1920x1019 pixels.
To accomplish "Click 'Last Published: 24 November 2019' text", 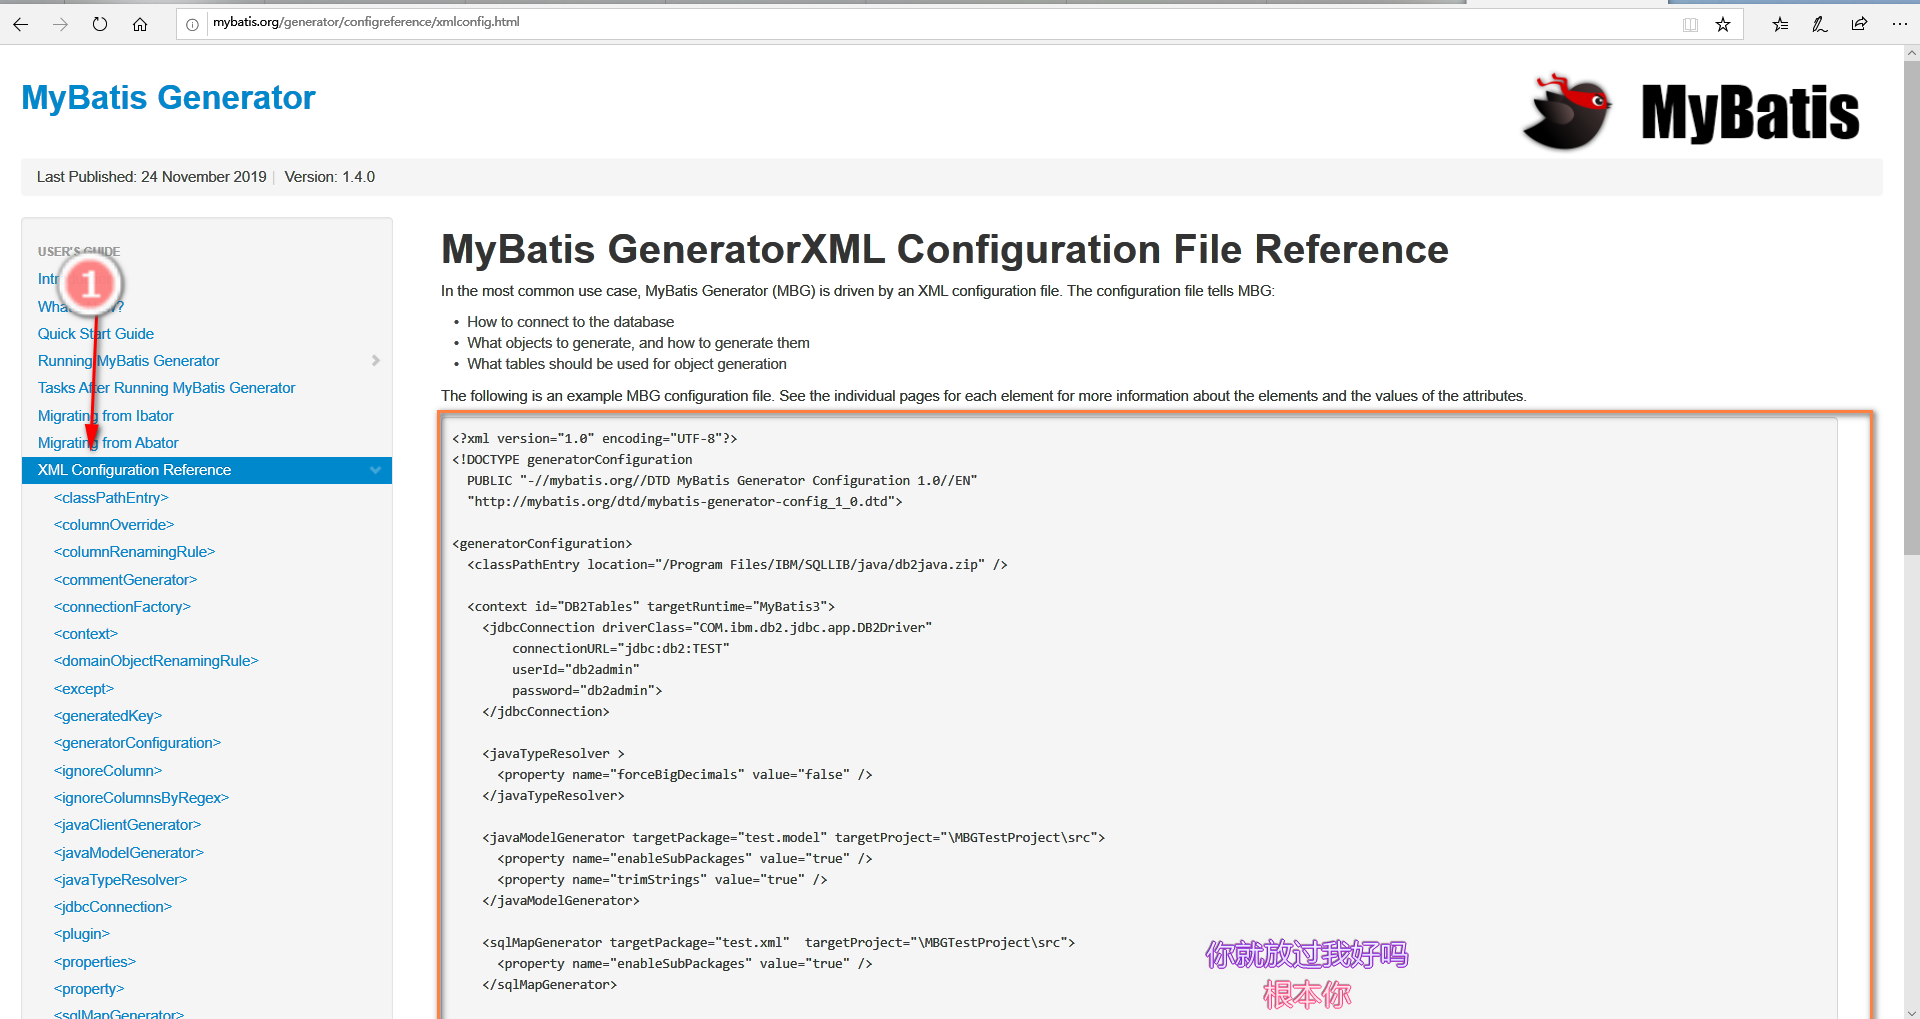I will pyautogui.click(x=152, y=177).
